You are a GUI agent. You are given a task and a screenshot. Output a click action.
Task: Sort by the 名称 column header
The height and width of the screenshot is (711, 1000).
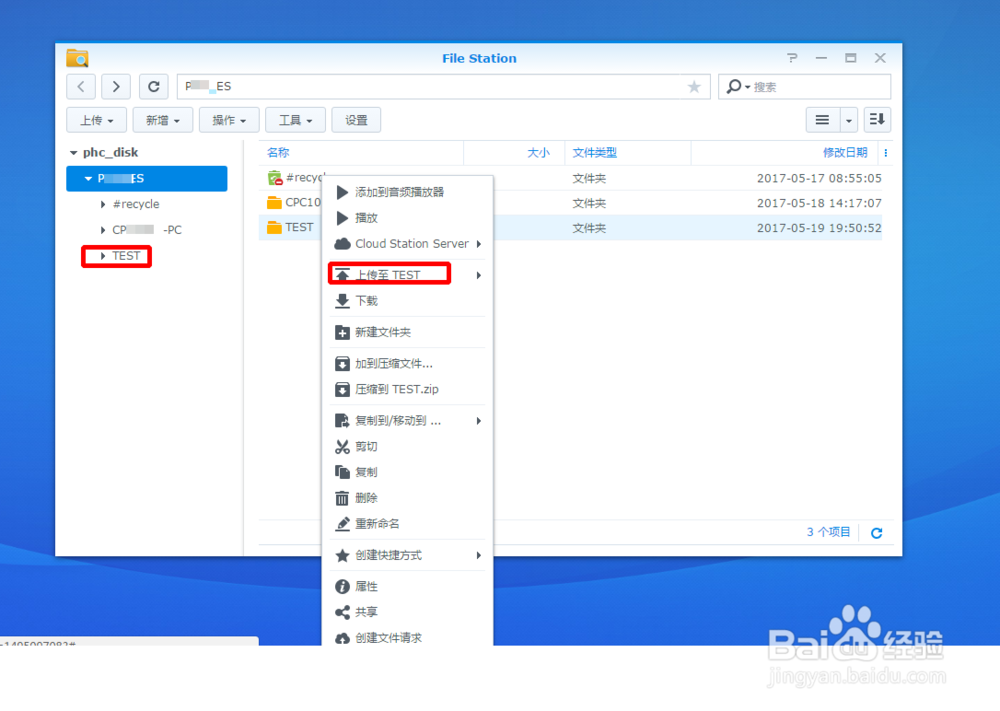point(278,152)
